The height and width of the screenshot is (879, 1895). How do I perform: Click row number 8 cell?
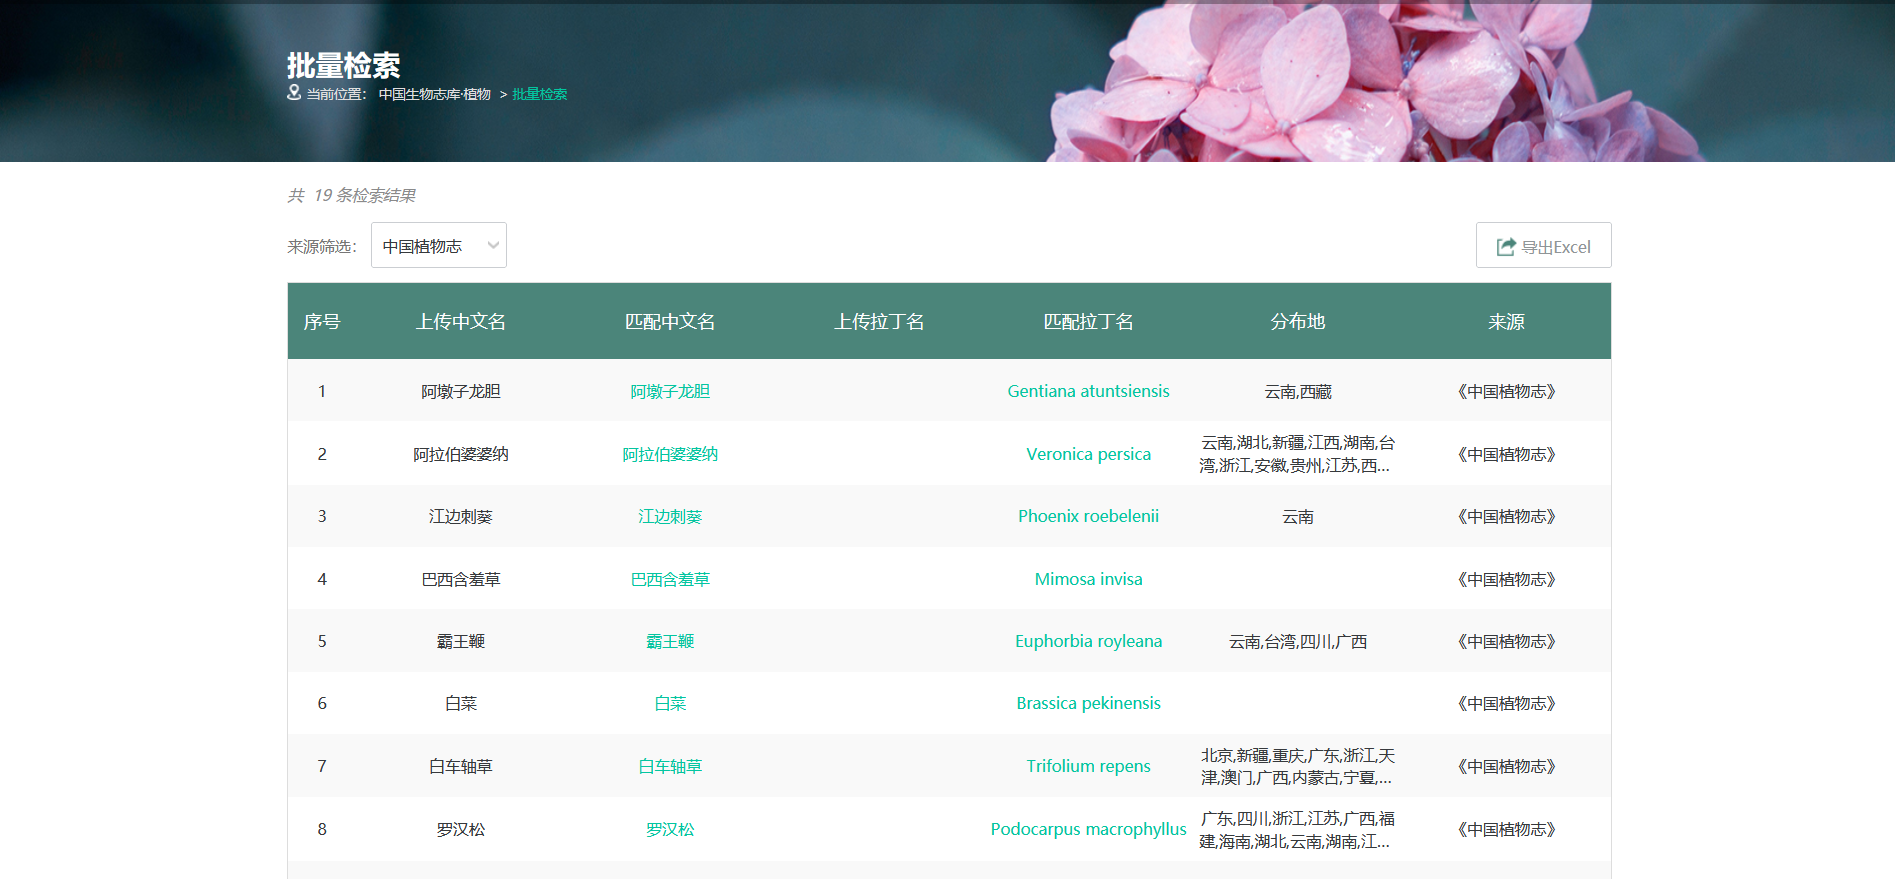tap(322, 829)
